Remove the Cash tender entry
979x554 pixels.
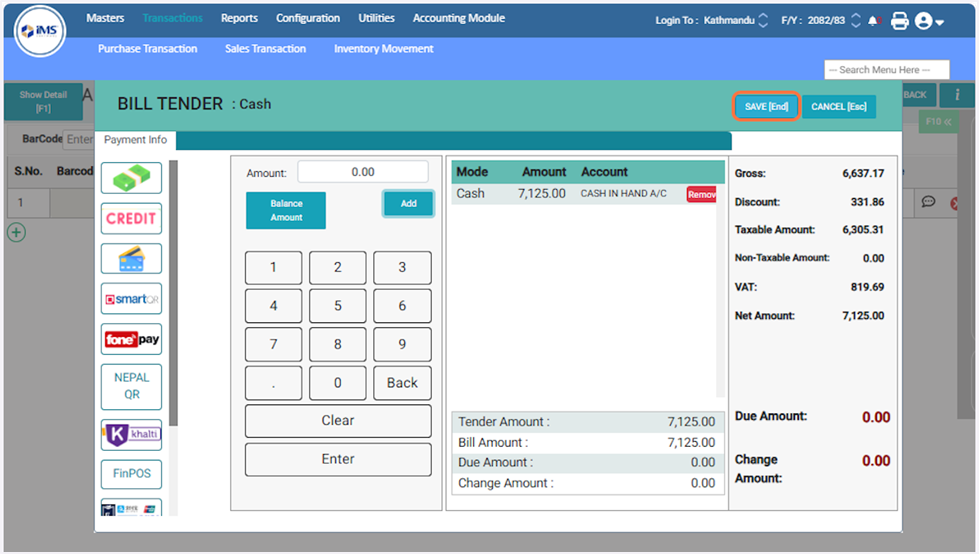pos(702,195)
